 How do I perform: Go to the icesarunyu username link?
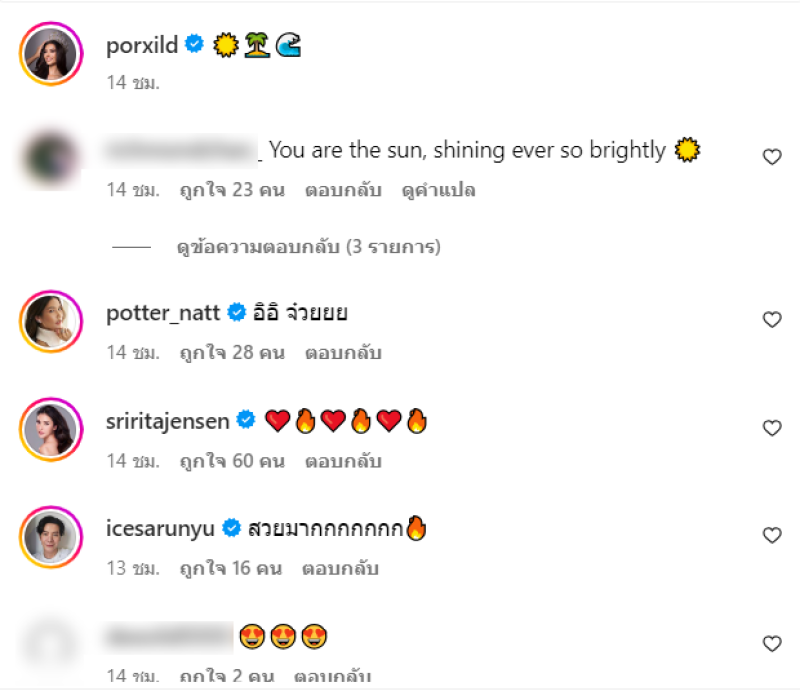tap(160, 529)
